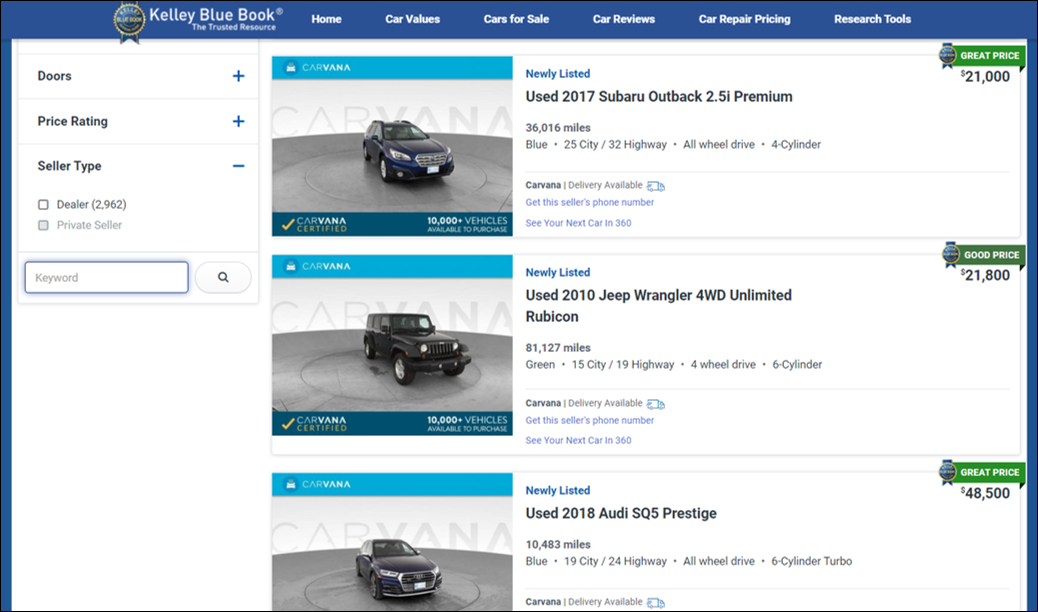
Task: Click Carvana seller name under Subaru Outback
Action: coord(543,185)
